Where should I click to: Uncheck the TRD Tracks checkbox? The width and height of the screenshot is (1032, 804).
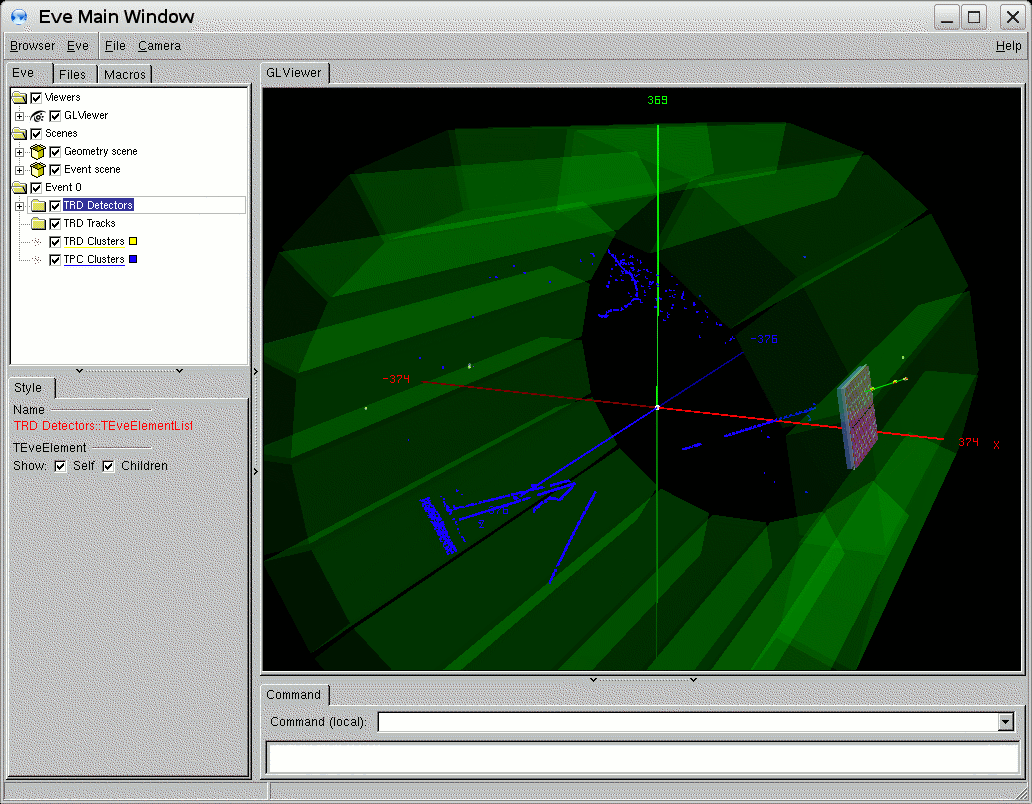click(55, 224)
